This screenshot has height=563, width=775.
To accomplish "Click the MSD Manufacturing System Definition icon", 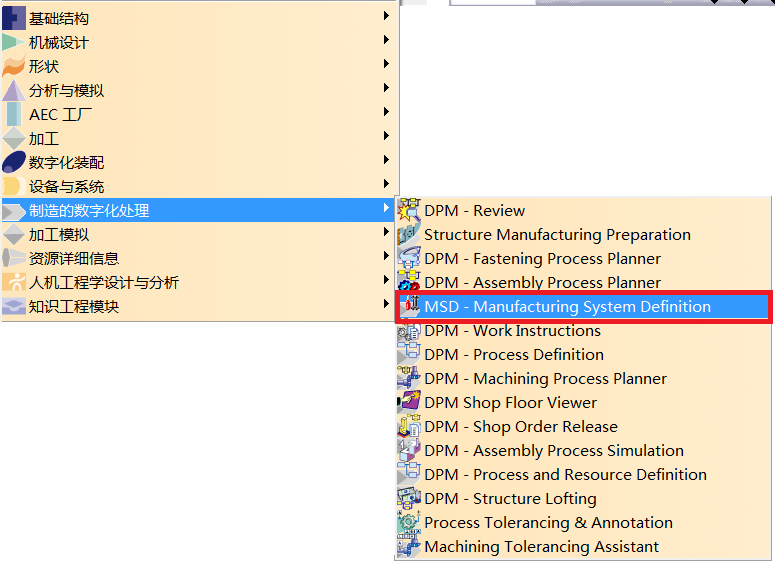I will (410, 306).
